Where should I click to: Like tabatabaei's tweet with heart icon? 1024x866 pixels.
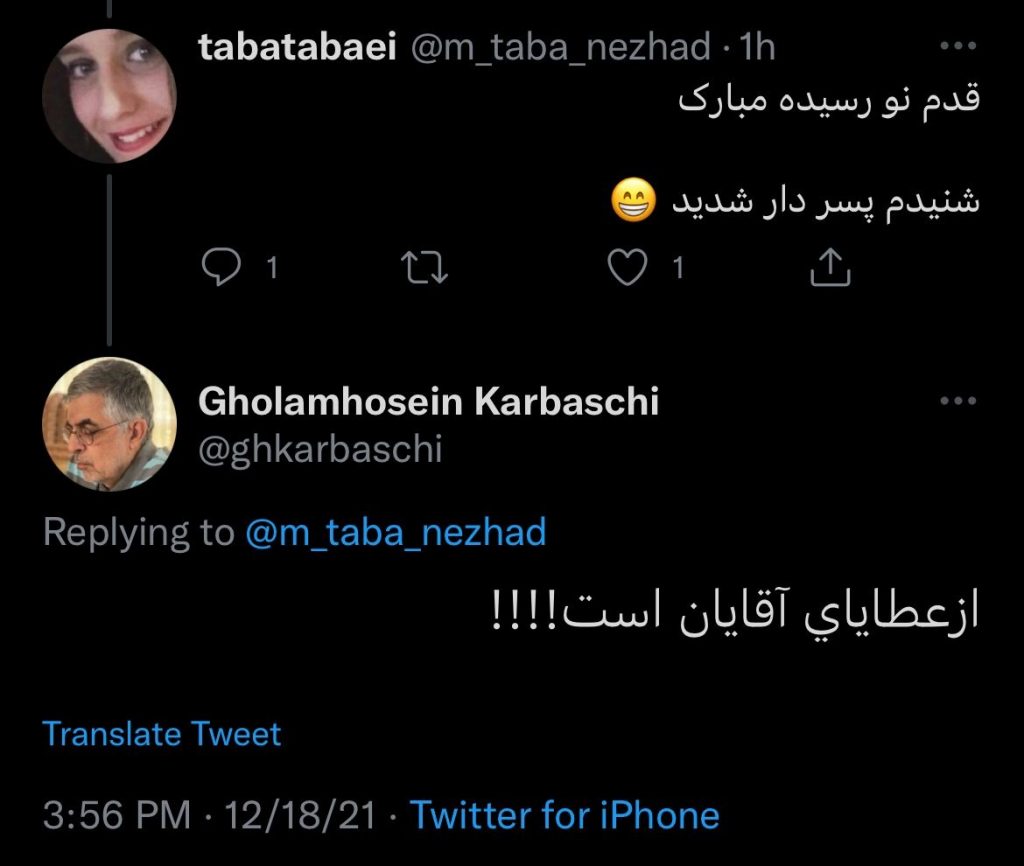click(628, 267)
